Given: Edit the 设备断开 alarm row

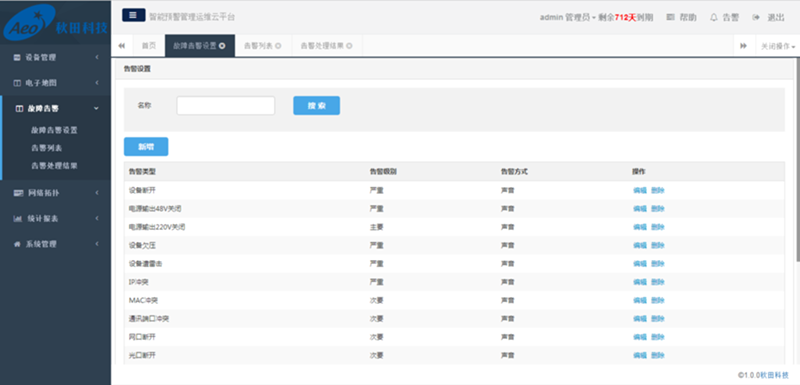Looking at the screenshot, I should click(x=640, y=190).
